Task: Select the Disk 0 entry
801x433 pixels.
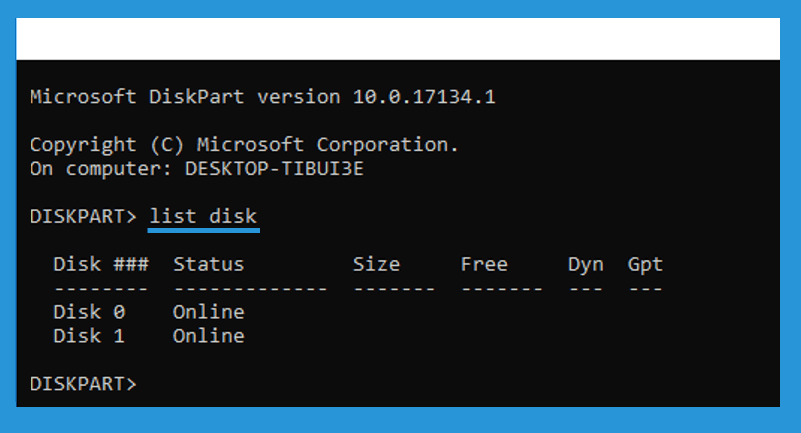Action: (89, 312)
